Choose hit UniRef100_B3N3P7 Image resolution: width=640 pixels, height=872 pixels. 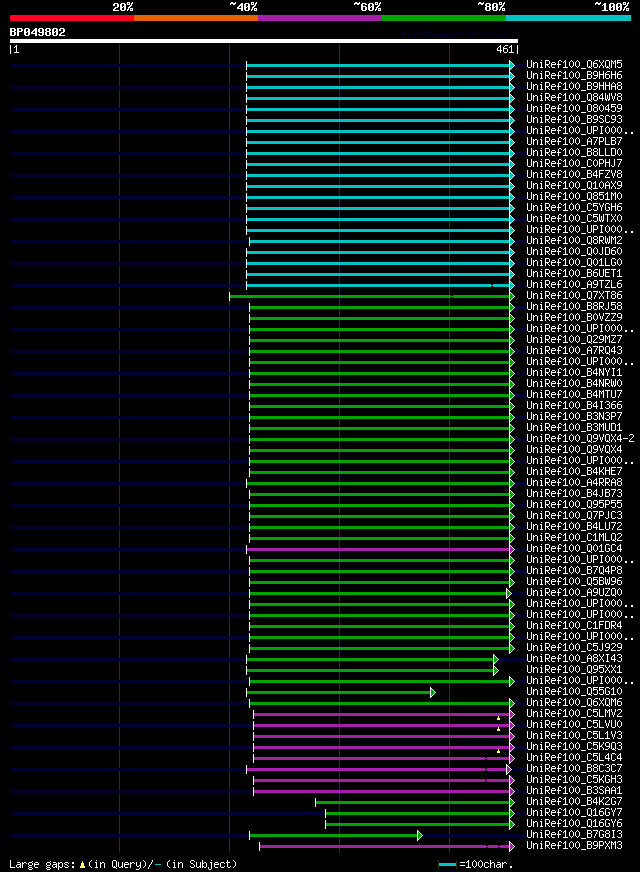pos(574,417)
